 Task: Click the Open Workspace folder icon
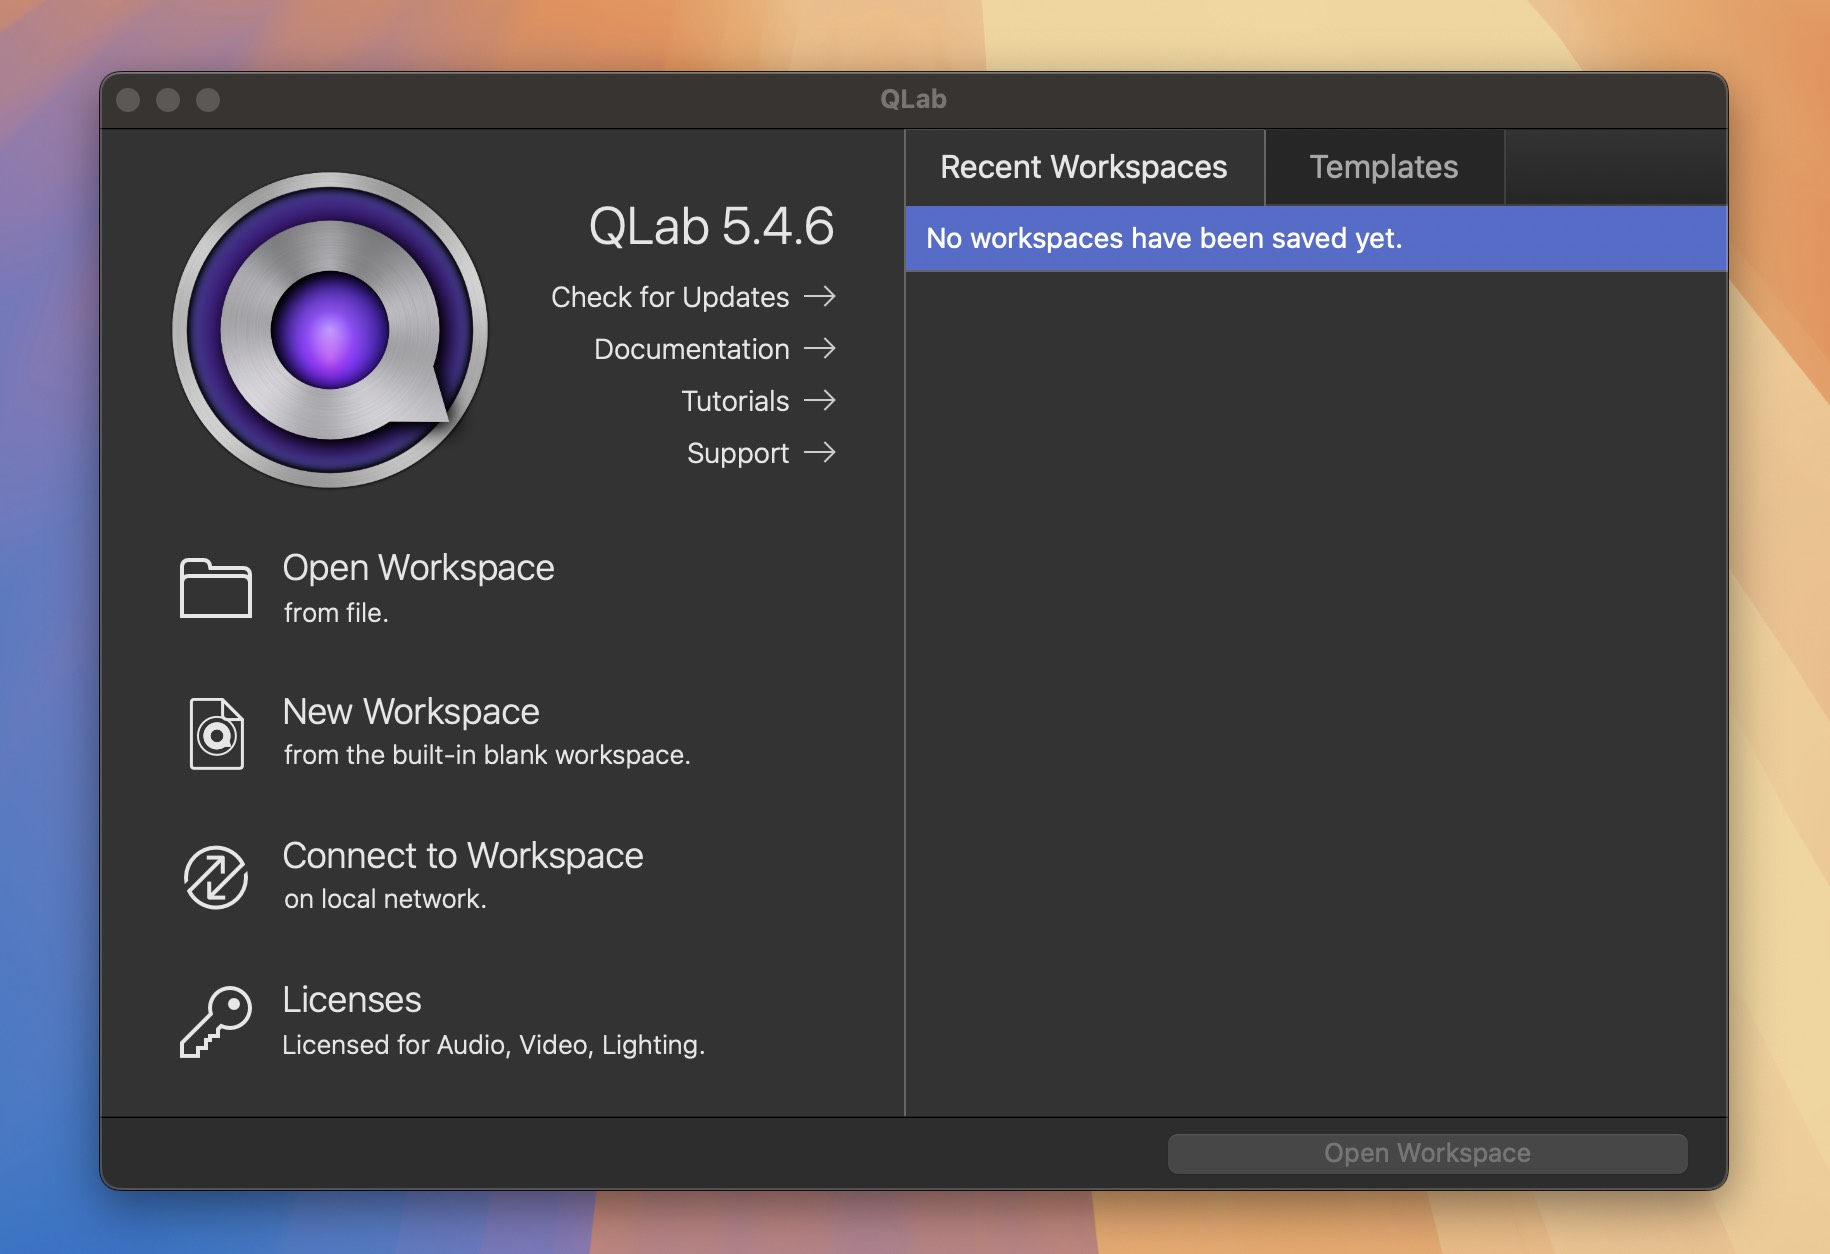[215, 588]
